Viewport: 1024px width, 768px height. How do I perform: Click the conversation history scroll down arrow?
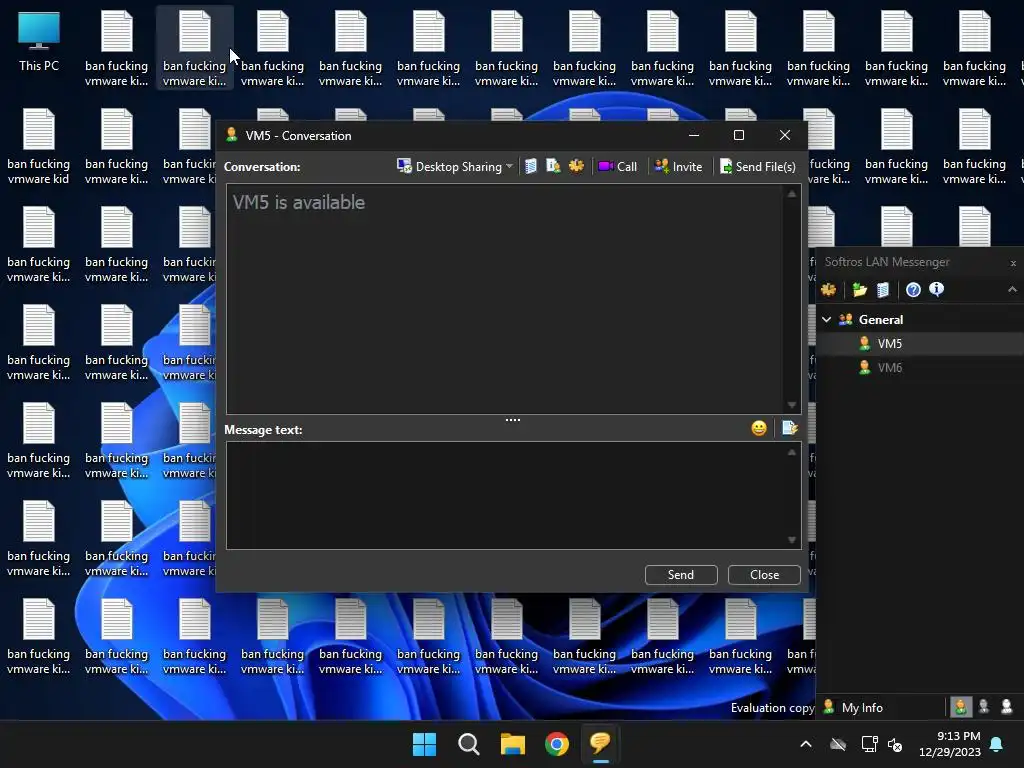[x=792, y=405]
